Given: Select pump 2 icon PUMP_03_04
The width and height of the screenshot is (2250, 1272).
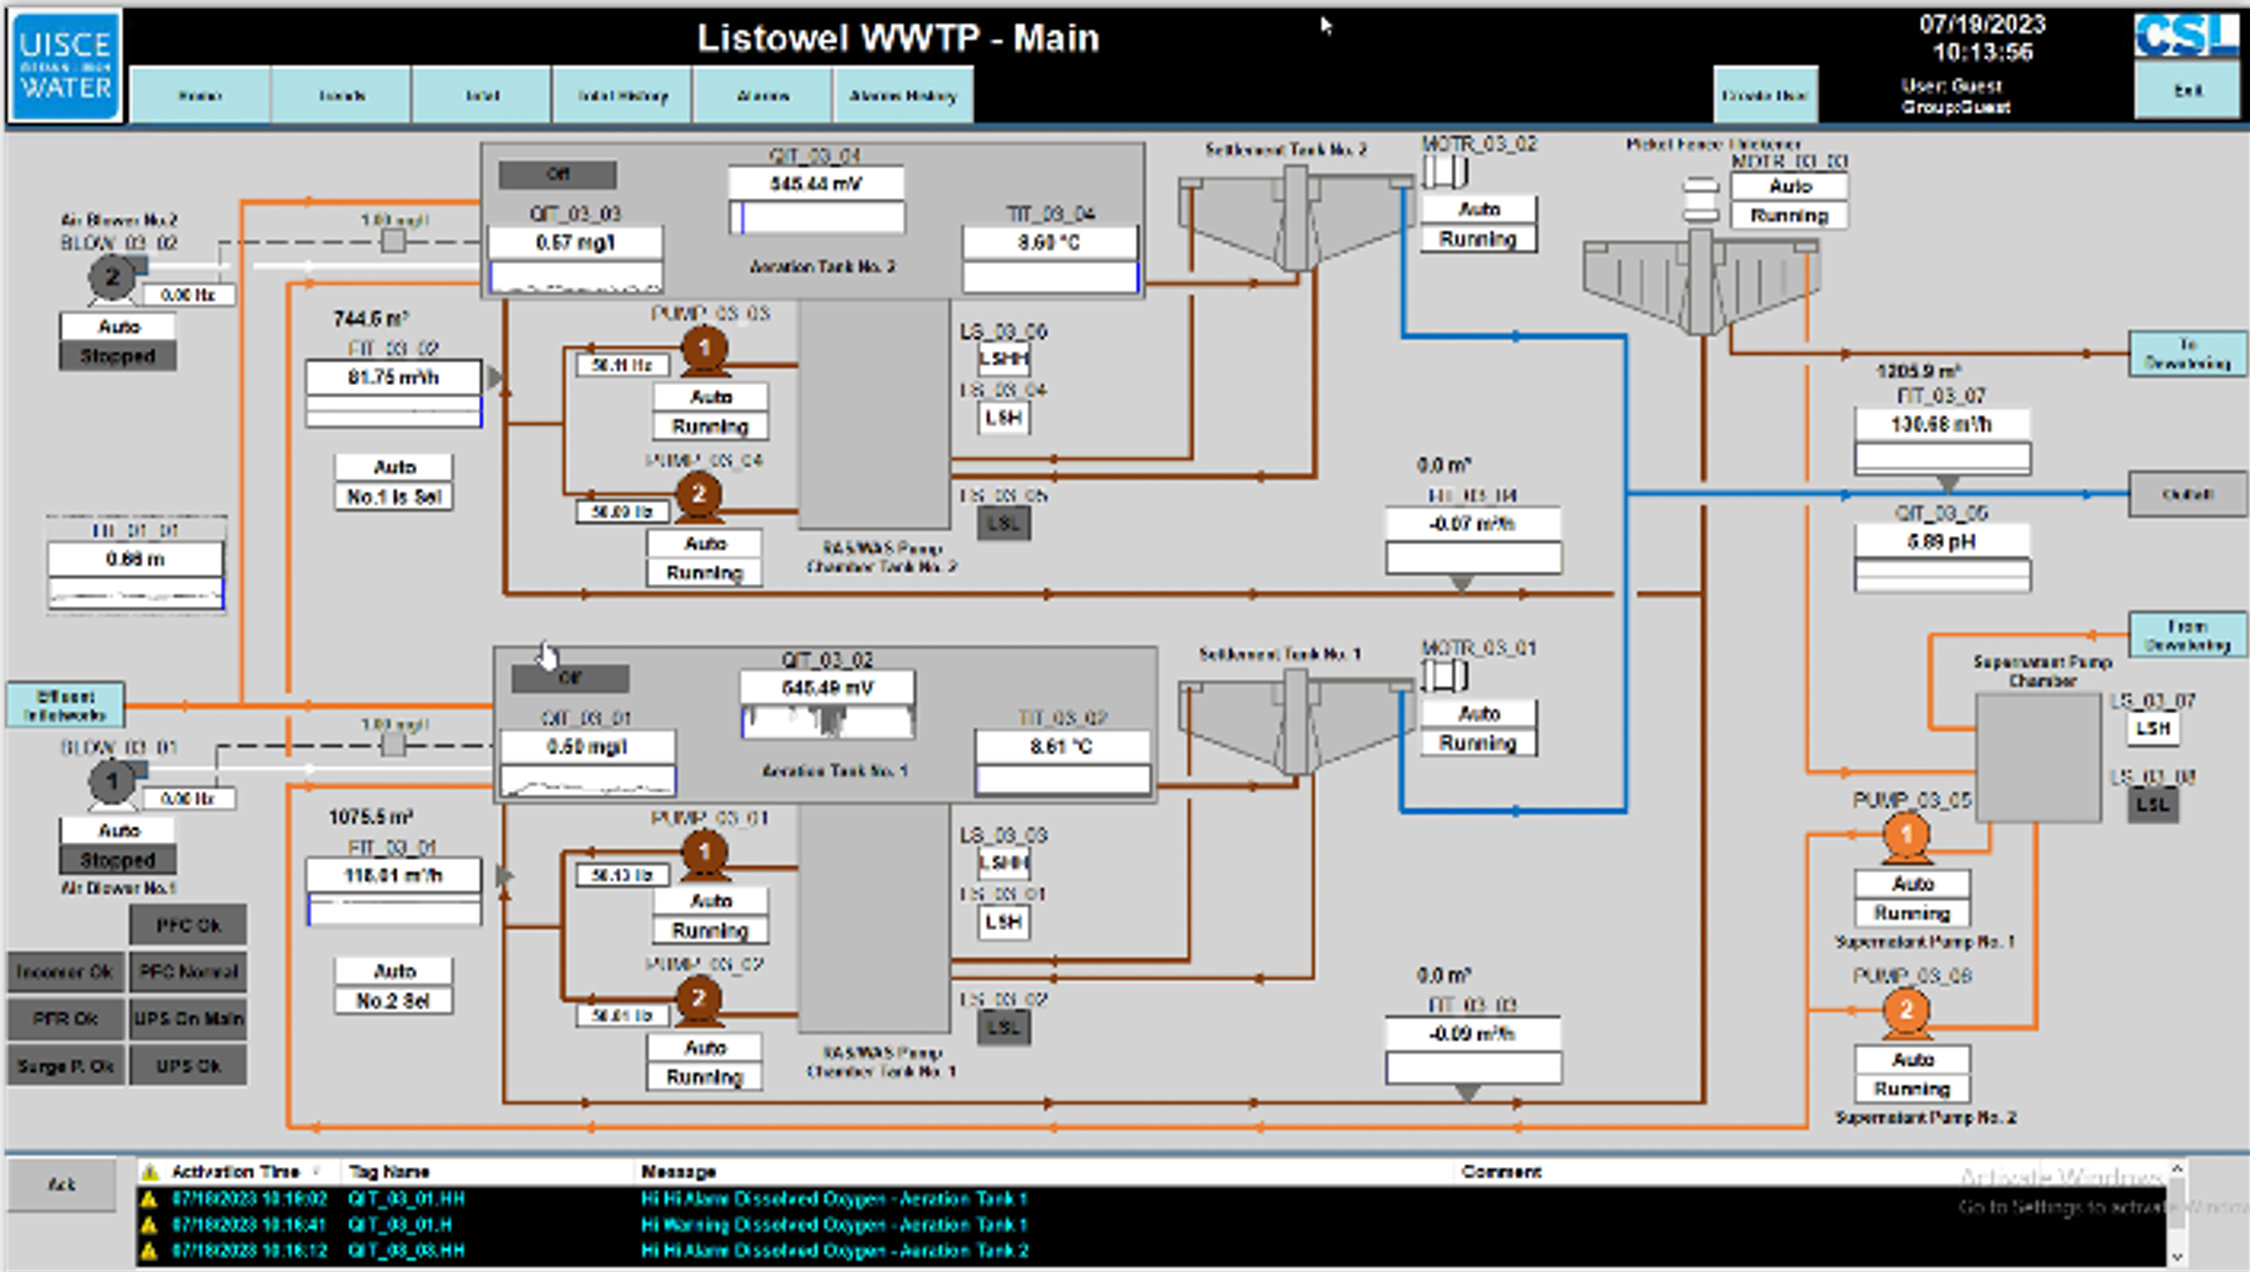Looking at the screenshot, I should point(699,495).
